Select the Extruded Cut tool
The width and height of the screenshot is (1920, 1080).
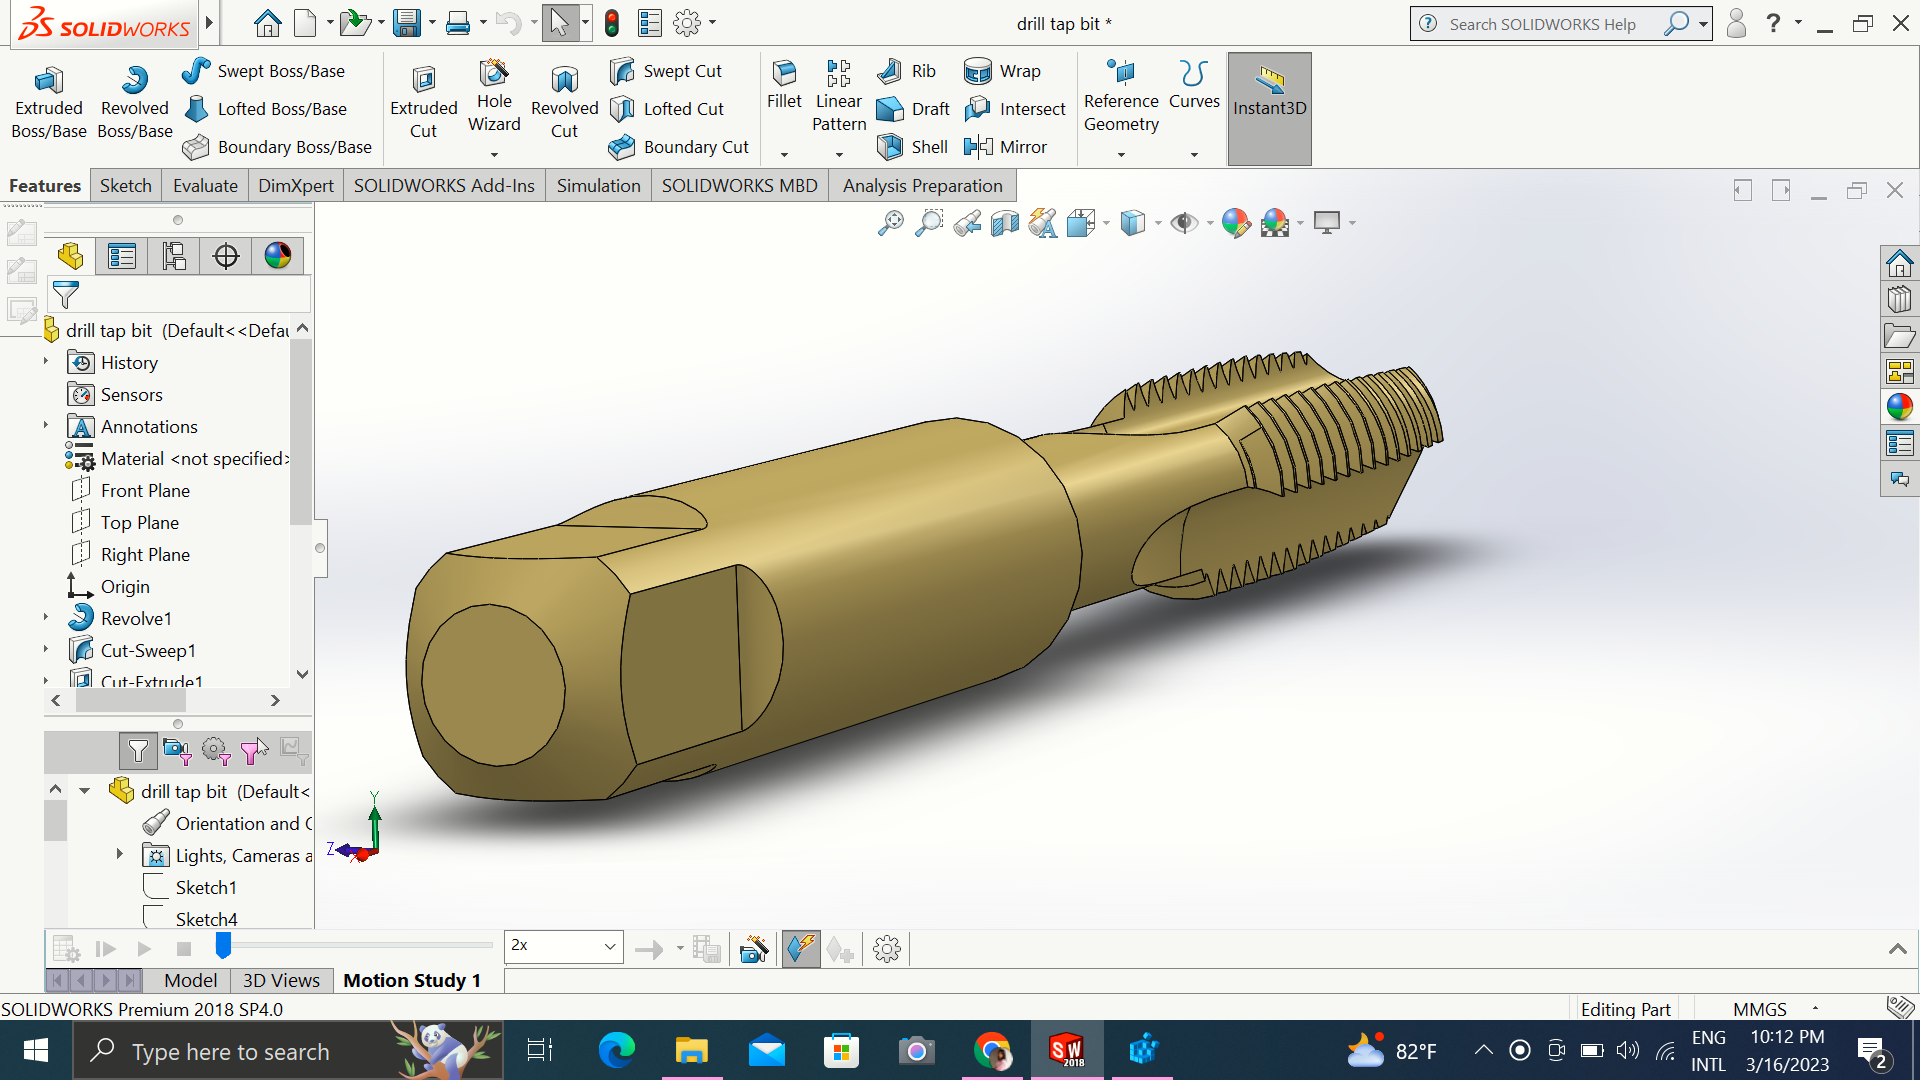click(423, 103)
